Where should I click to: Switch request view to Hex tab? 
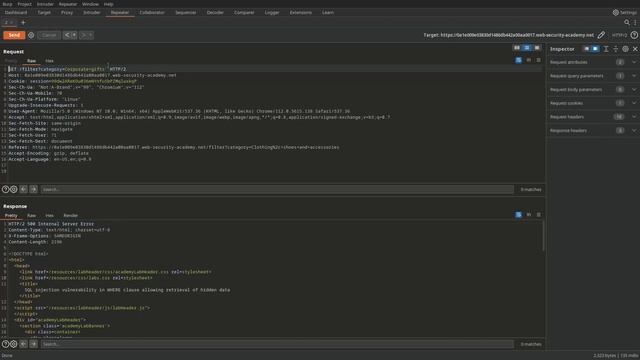point(49,61)
